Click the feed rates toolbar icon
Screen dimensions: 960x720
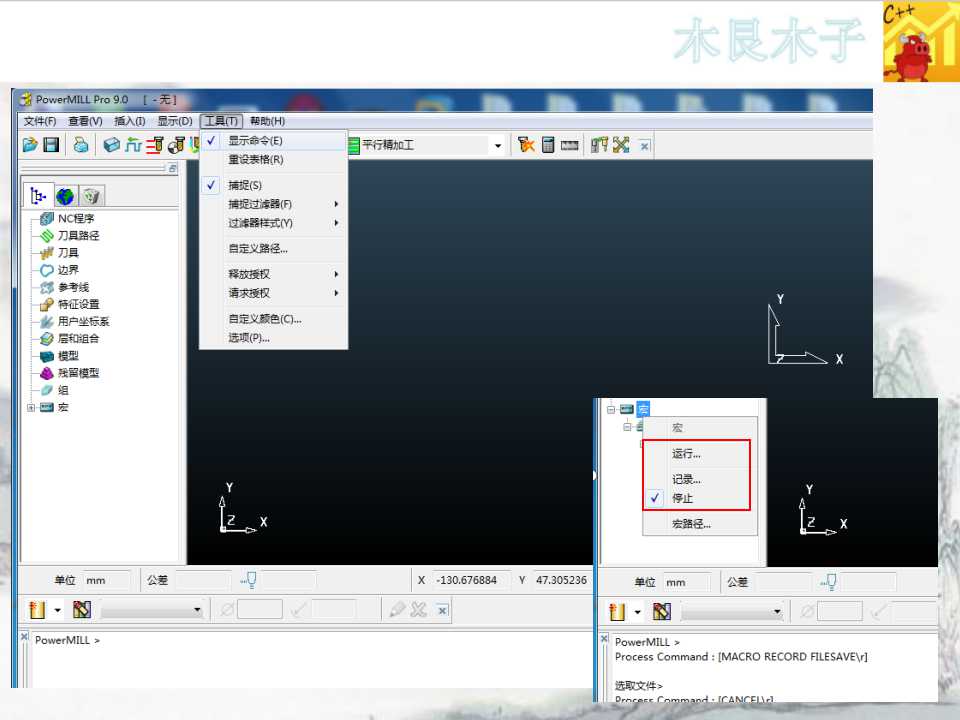(x=133, y=145)
